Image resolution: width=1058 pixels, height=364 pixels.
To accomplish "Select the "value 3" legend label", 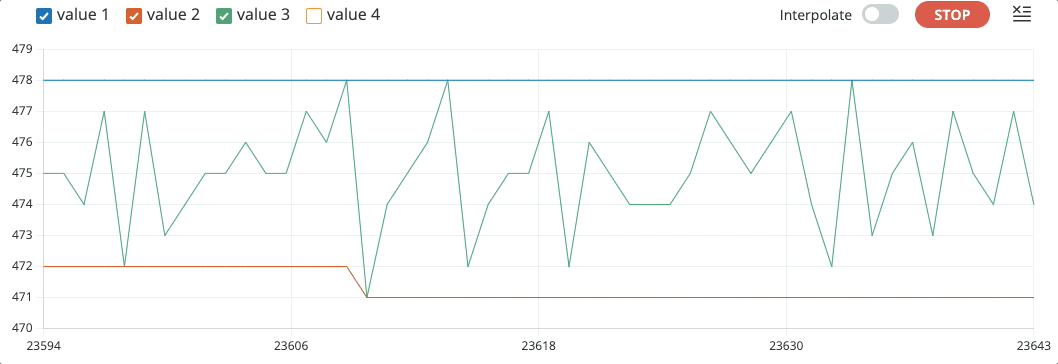I will (x=263, y=15).
